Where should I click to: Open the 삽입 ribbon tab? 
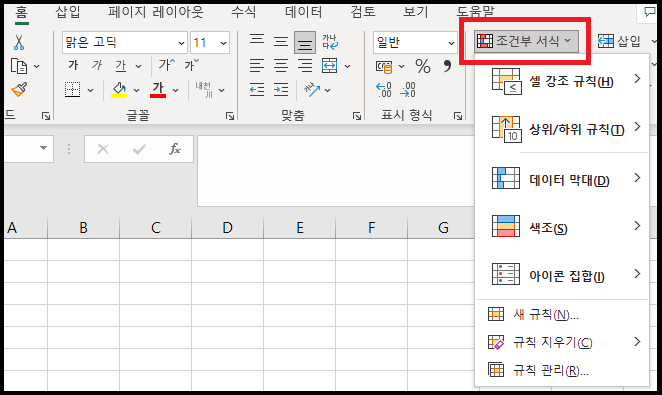point(68,11)
